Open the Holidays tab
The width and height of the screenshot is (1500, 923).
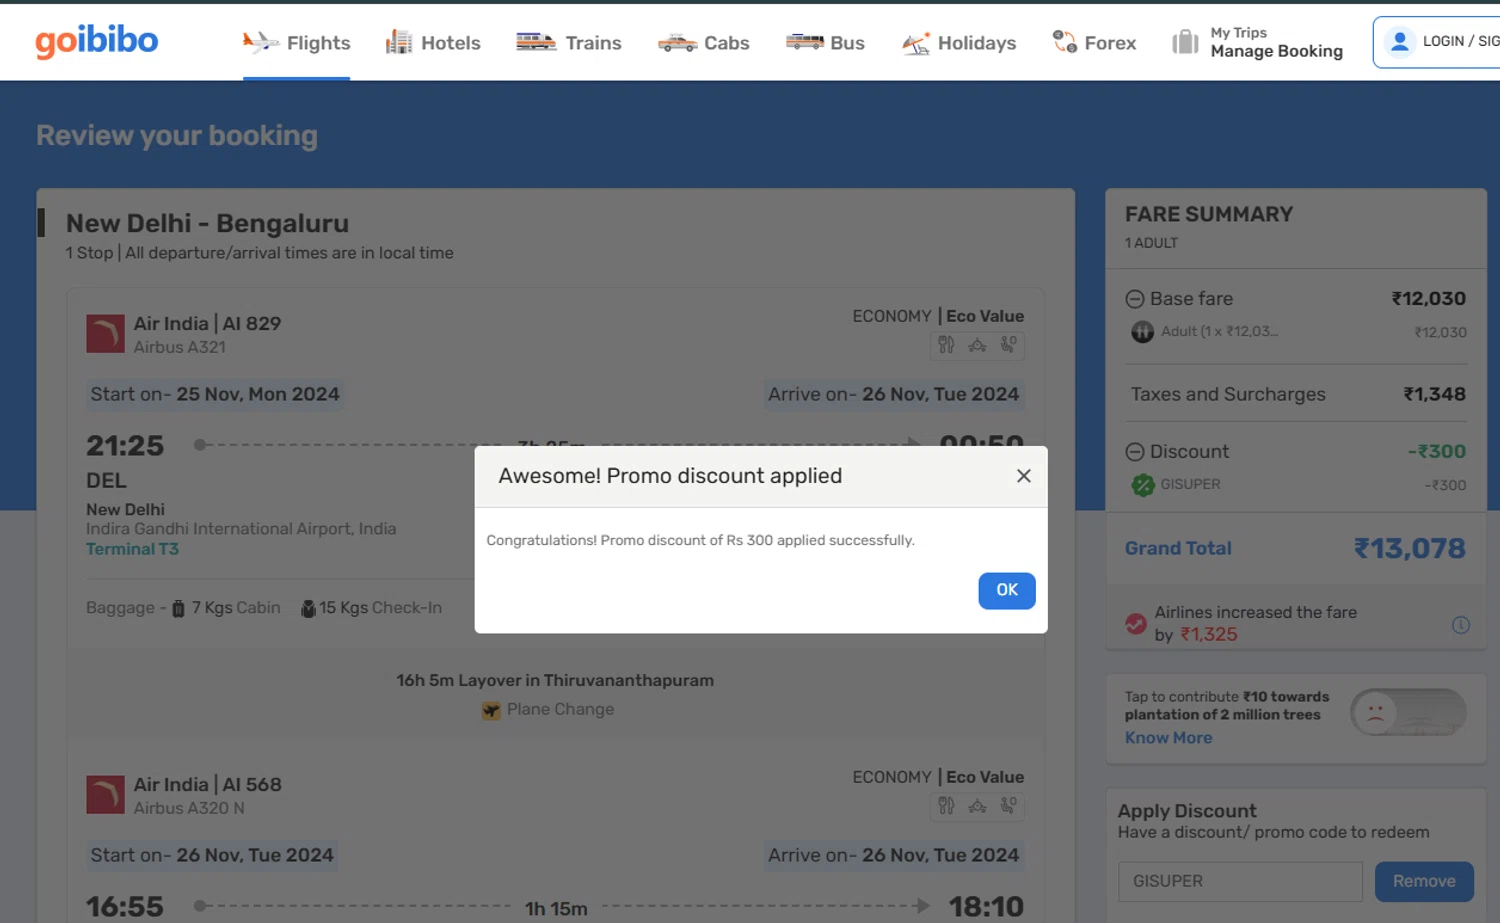pyautogui.click(x=959, y=43)
